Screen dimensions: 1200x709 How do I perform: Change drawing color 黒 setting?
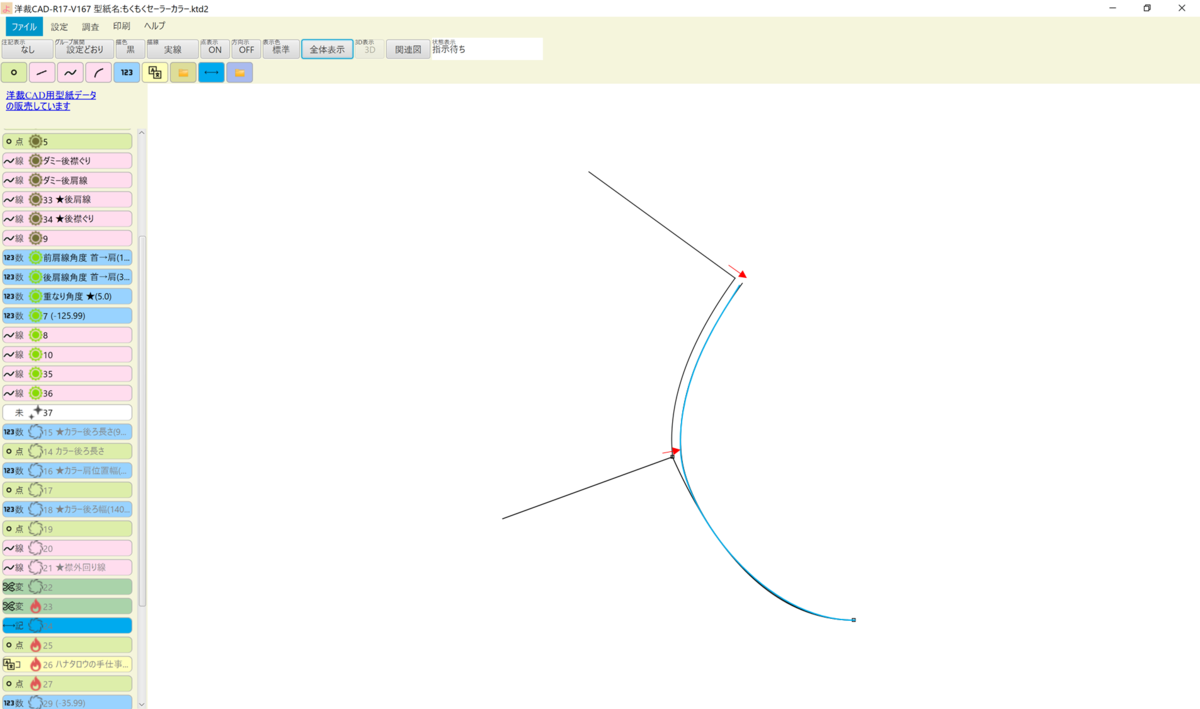tap(130, 49)
